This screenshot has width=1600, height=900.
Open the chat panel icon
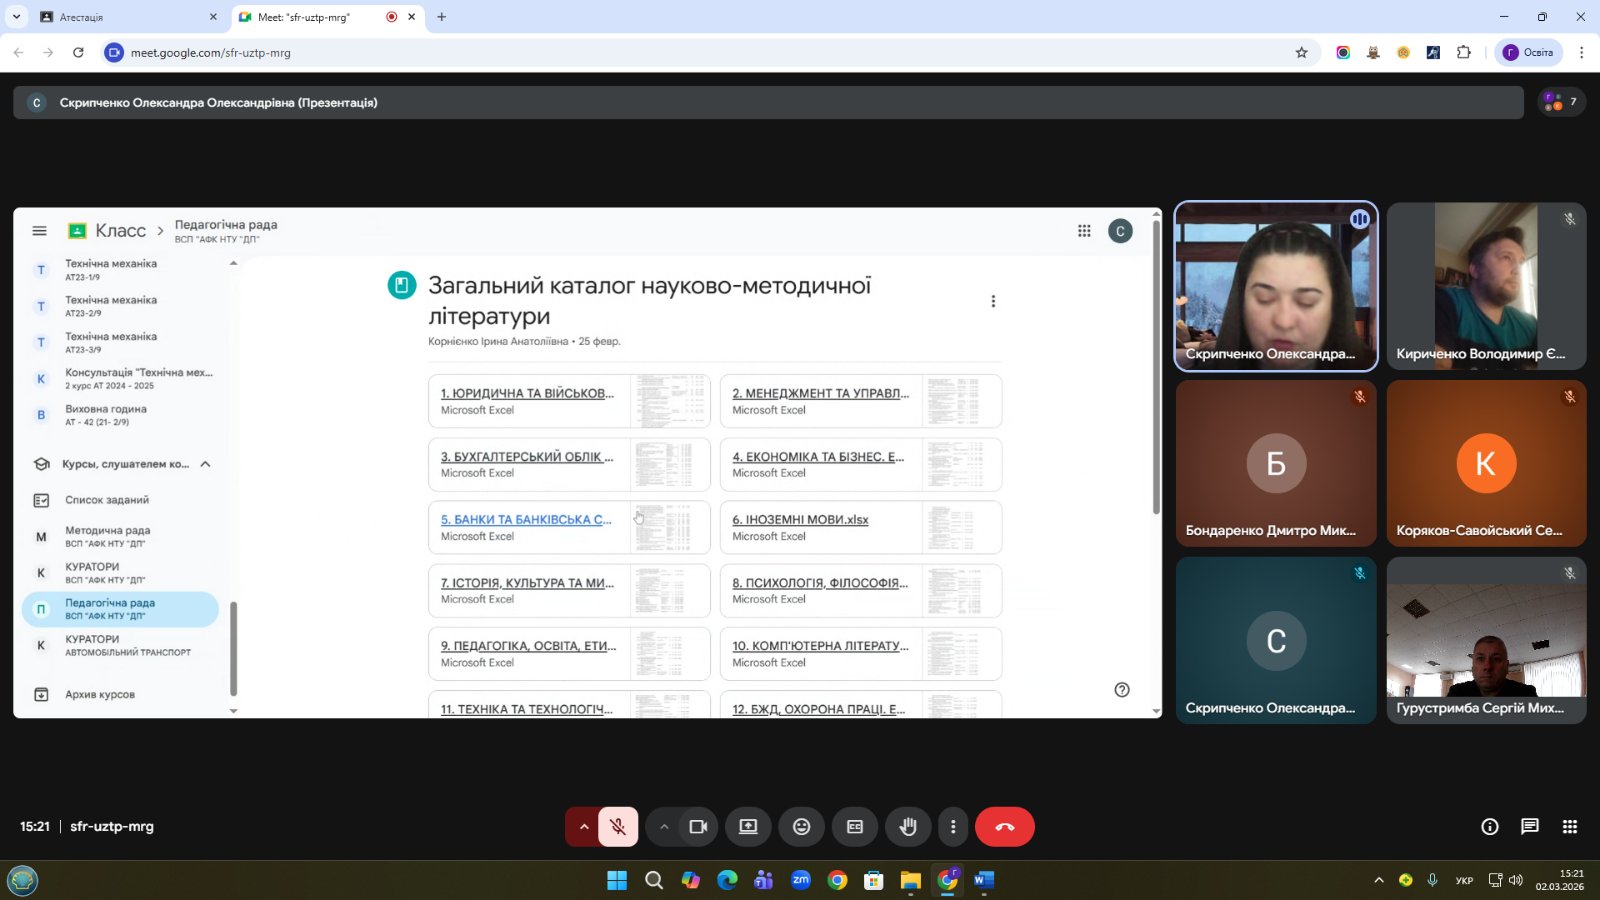point(1529,827)
